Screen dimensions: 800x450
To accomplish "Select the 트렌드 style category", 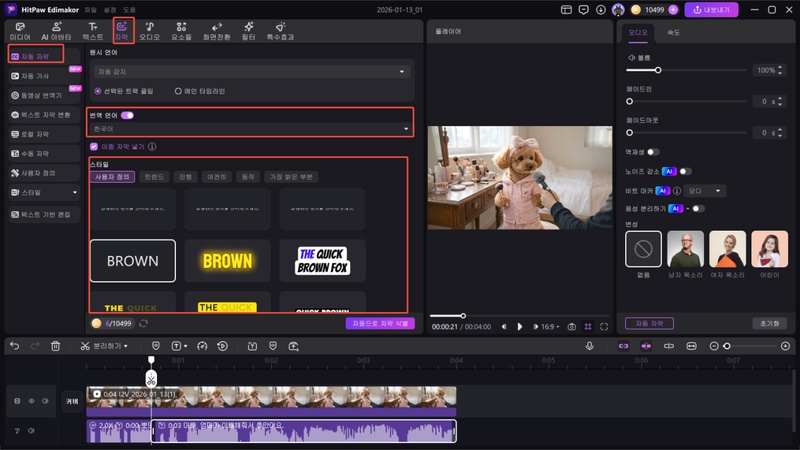I will click(x=154, y=177).
